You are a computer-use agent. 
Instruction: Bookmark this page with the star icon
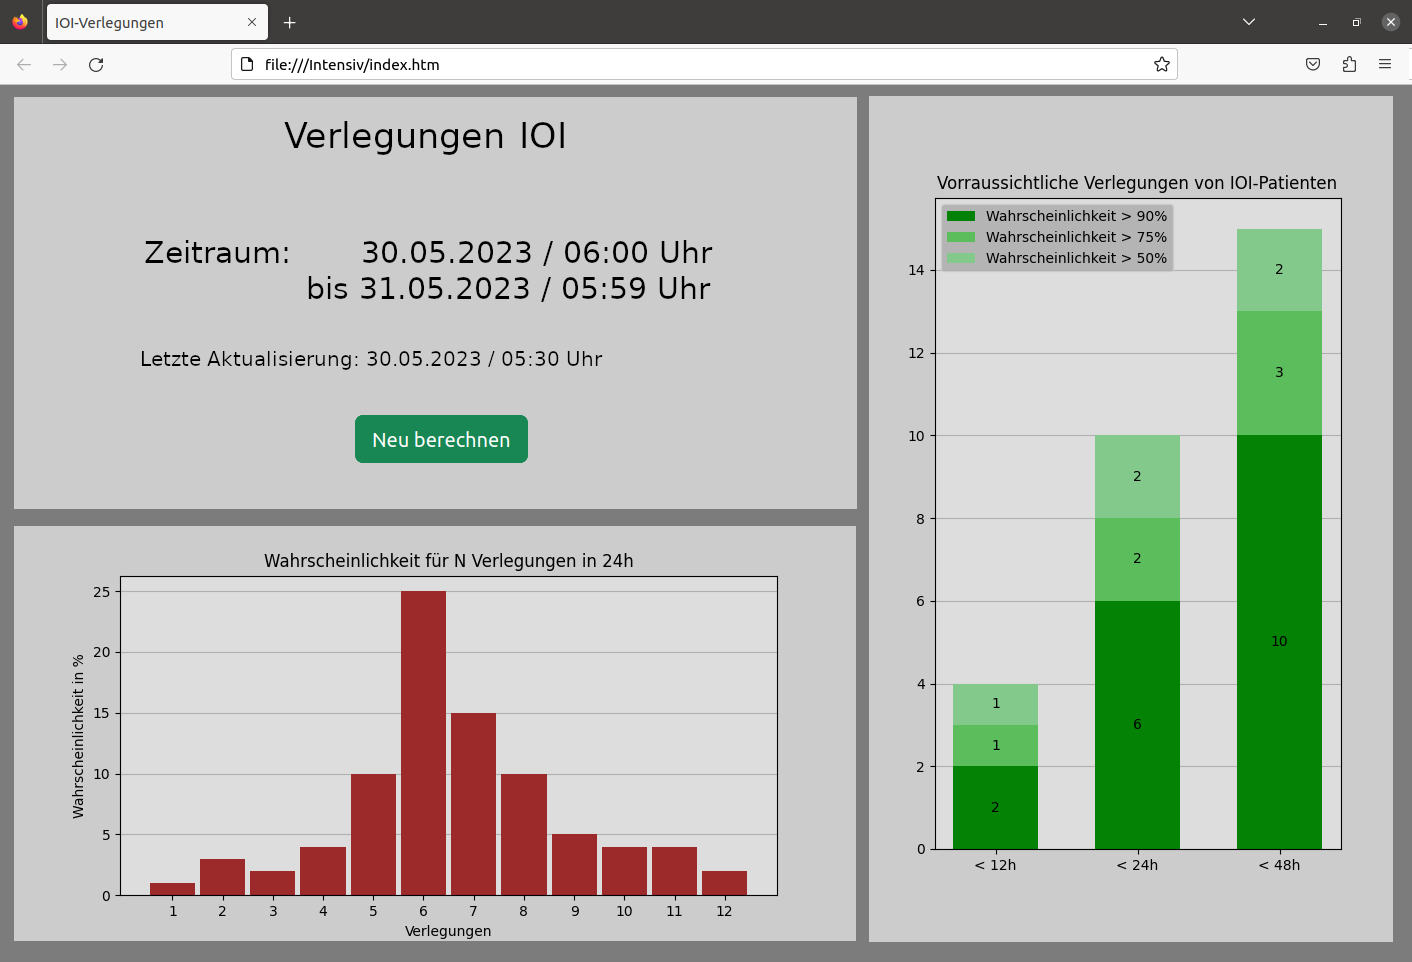[x=1161, y=64]
